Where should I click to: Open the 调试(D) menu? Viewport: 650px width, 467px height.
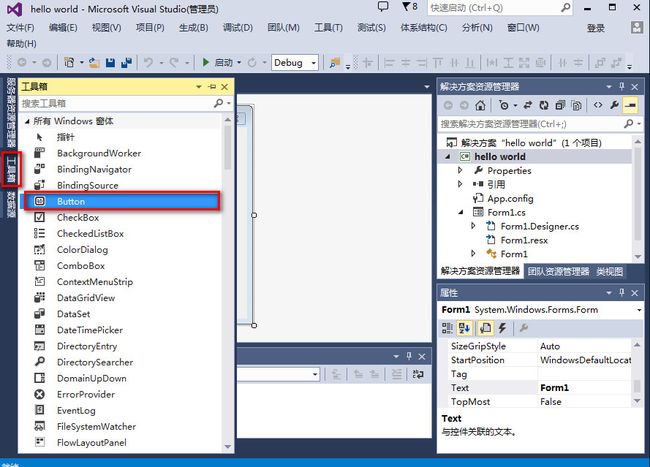click(x=238, y=28)
